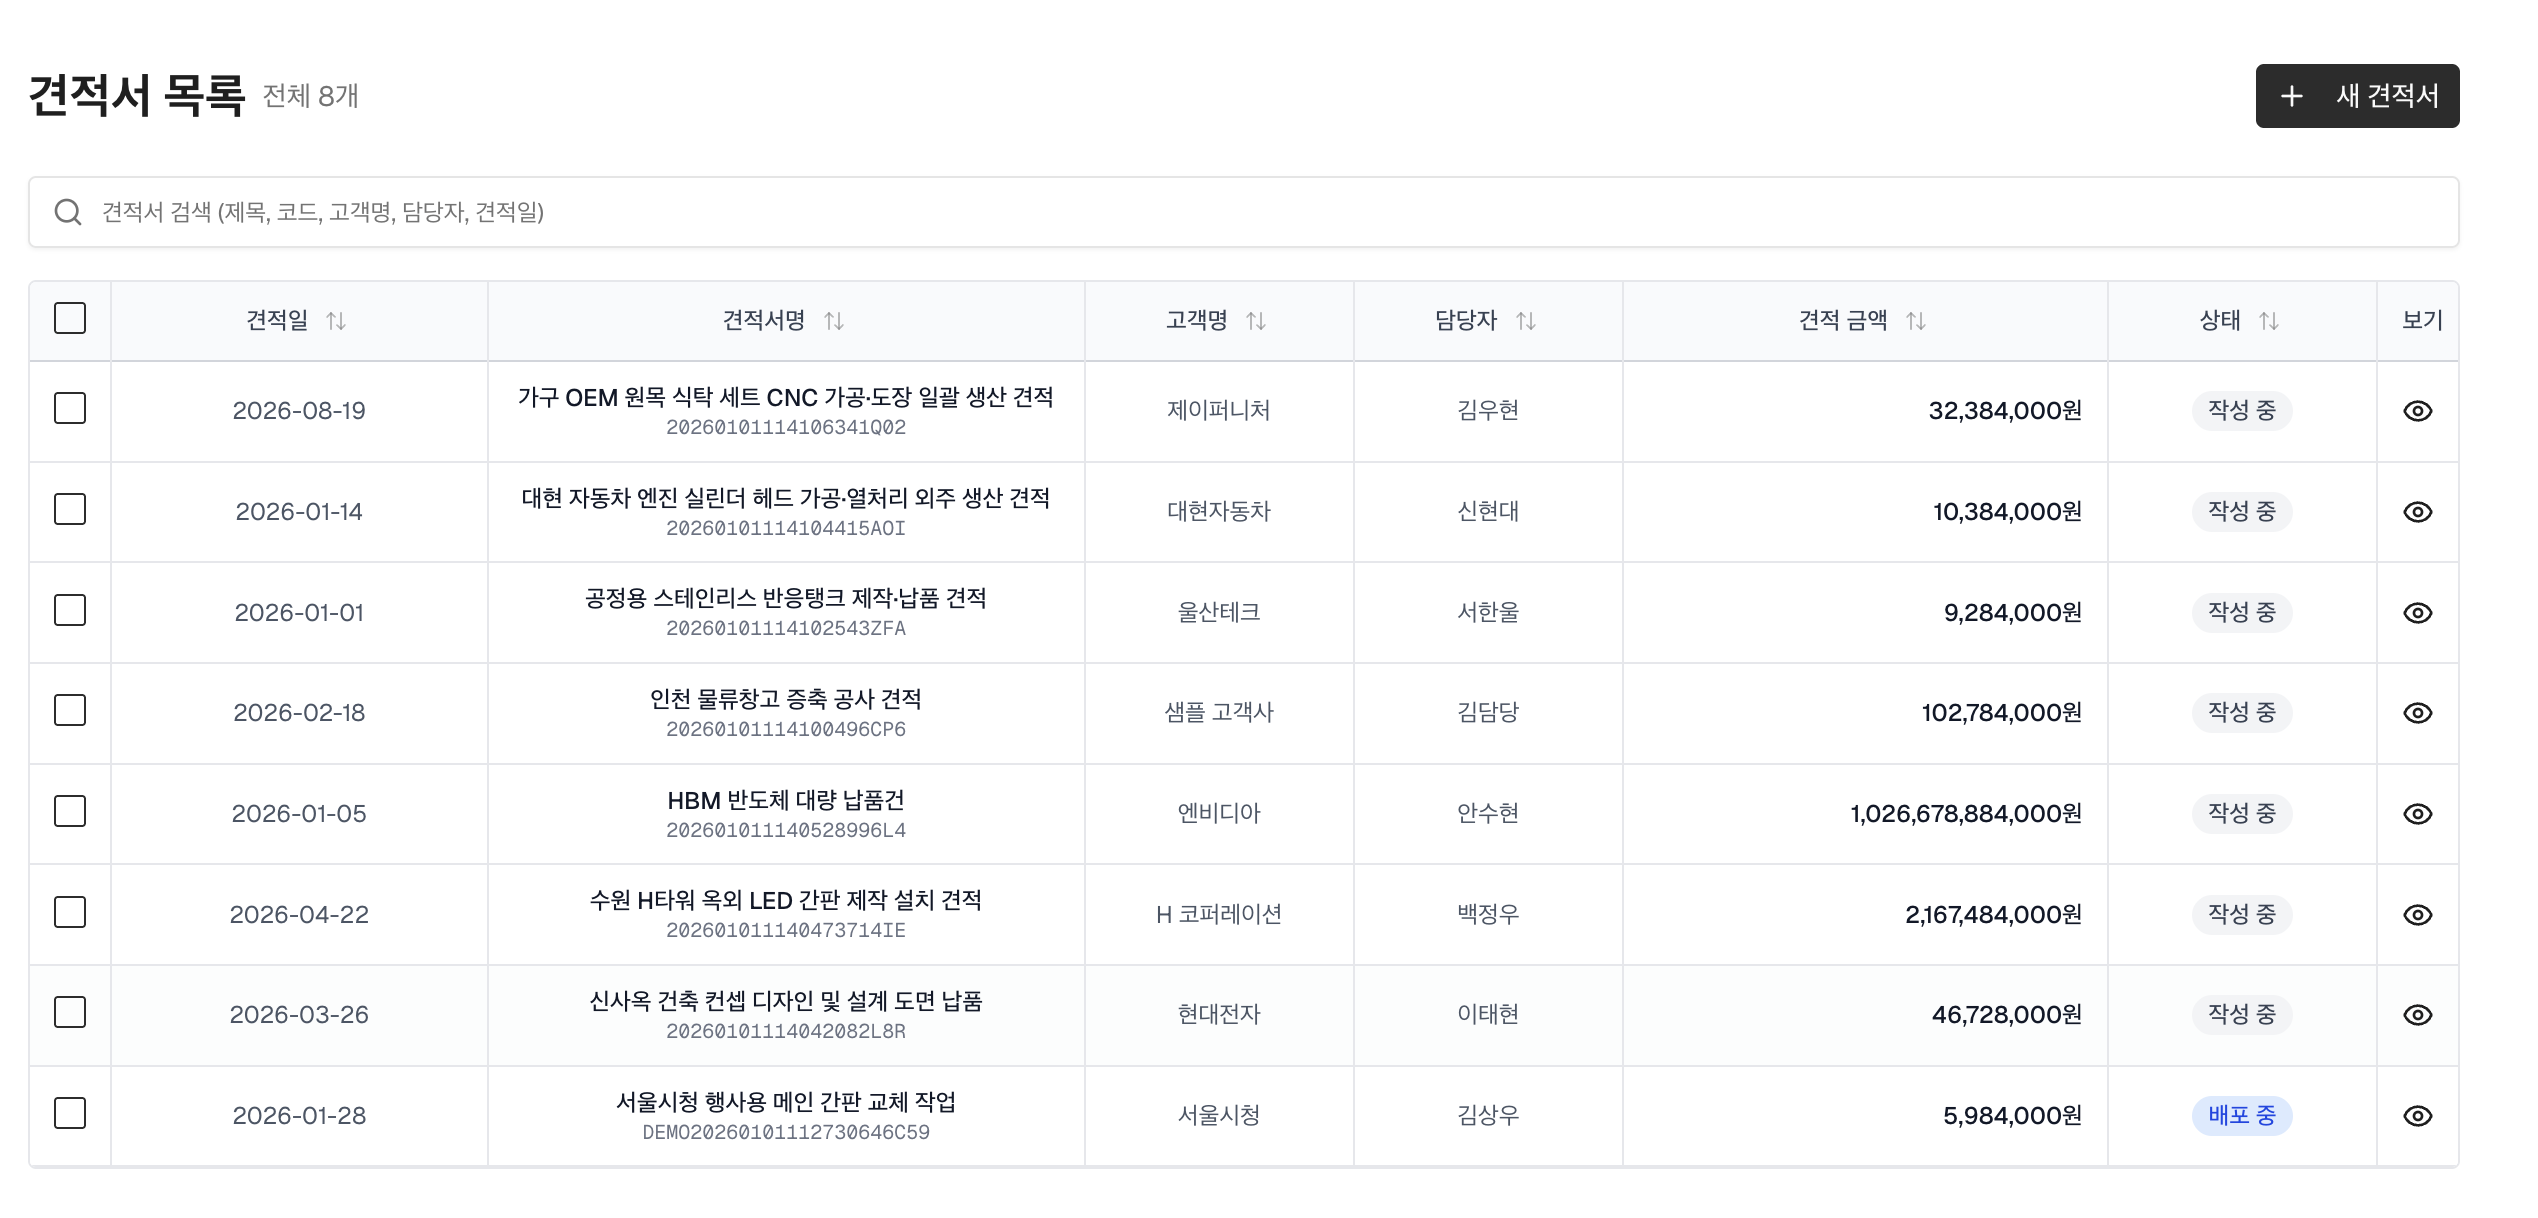Image resolution: width=2538 pixels, height=1218 pixels.
Task: Click the search magnifier icon
Action: click(68, 212)
